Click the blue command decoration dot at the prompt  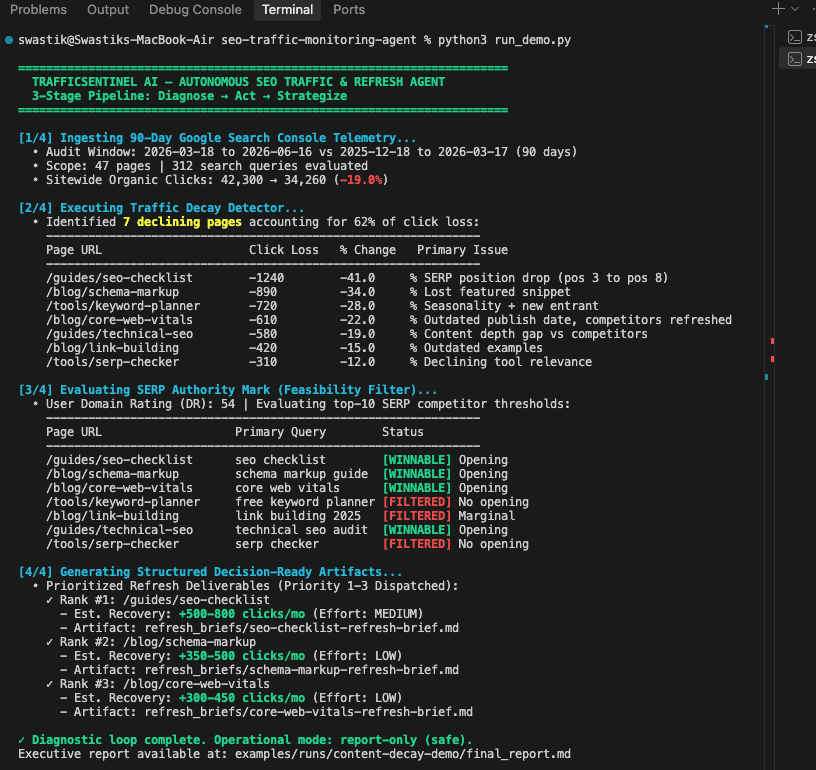pos(9,40)
